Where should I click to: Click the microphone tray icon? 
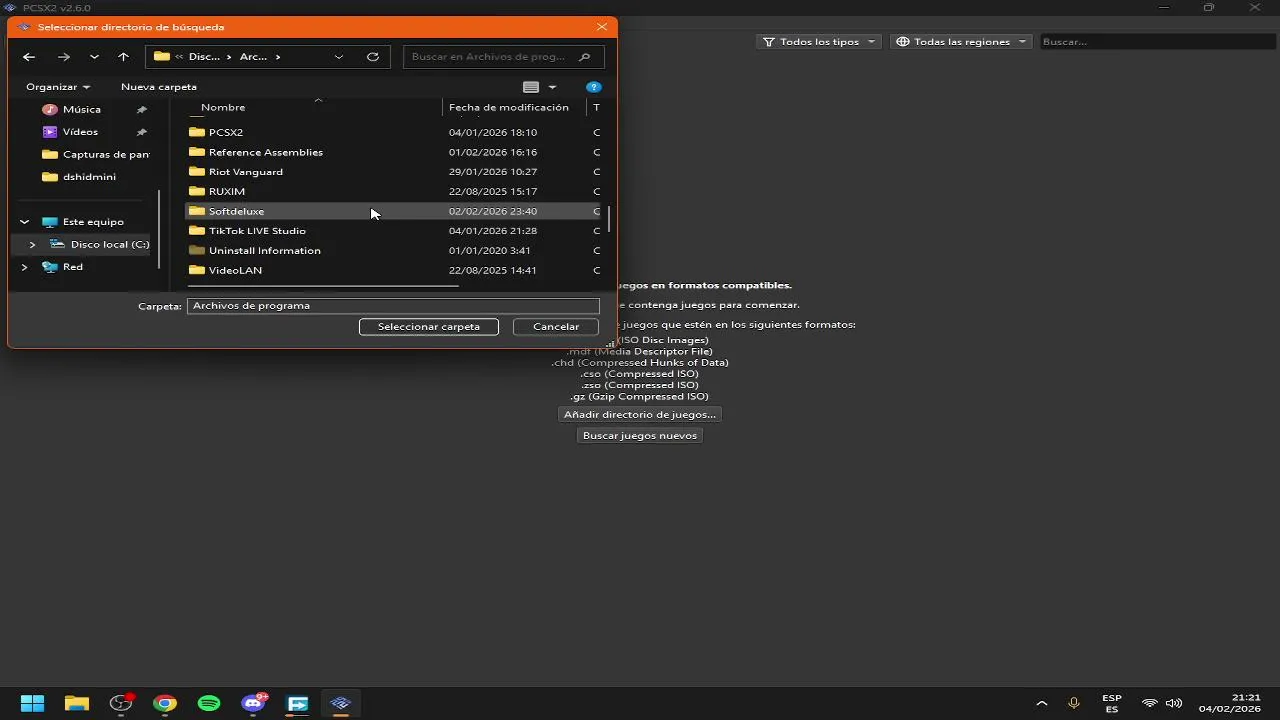pyautogui.click(x=1074, y=703)
